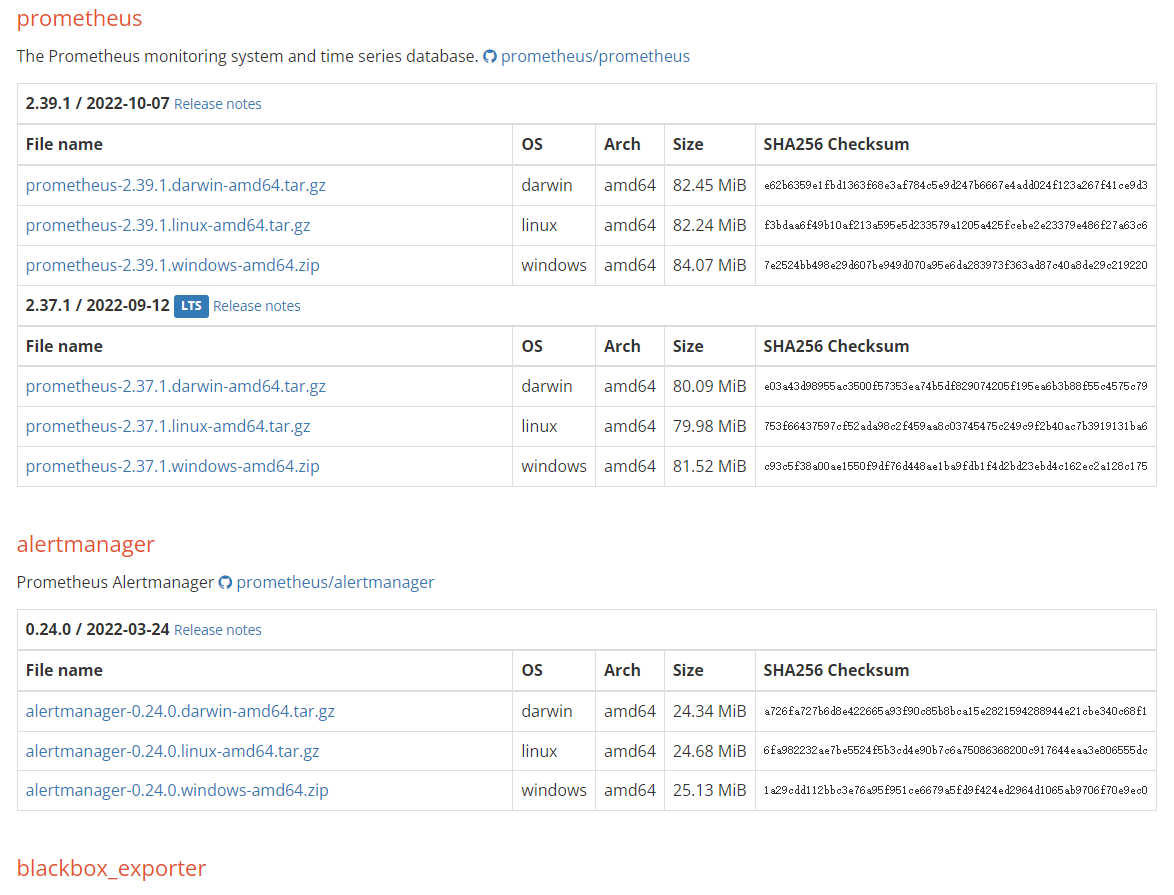Download prometheus-2.37.1.darwin-amd64.tar.gz

pos(176,386)
